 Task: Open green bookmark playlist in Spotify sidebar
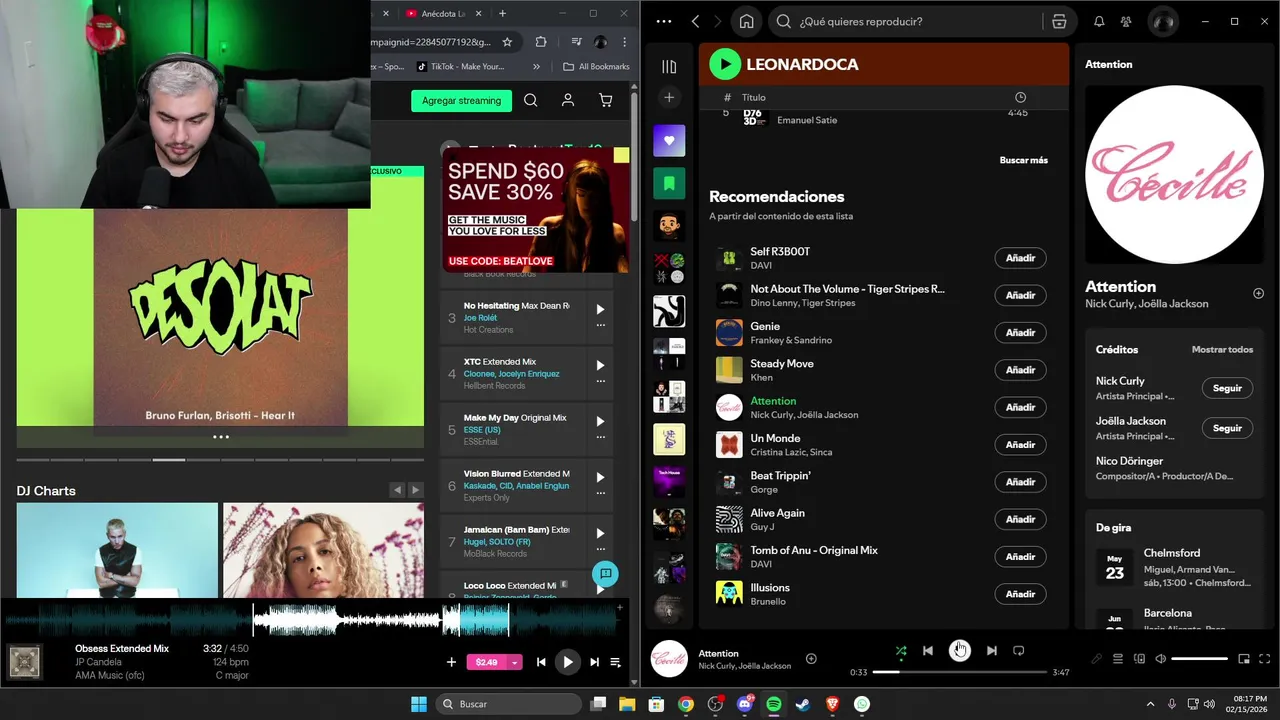click(669, 183)
